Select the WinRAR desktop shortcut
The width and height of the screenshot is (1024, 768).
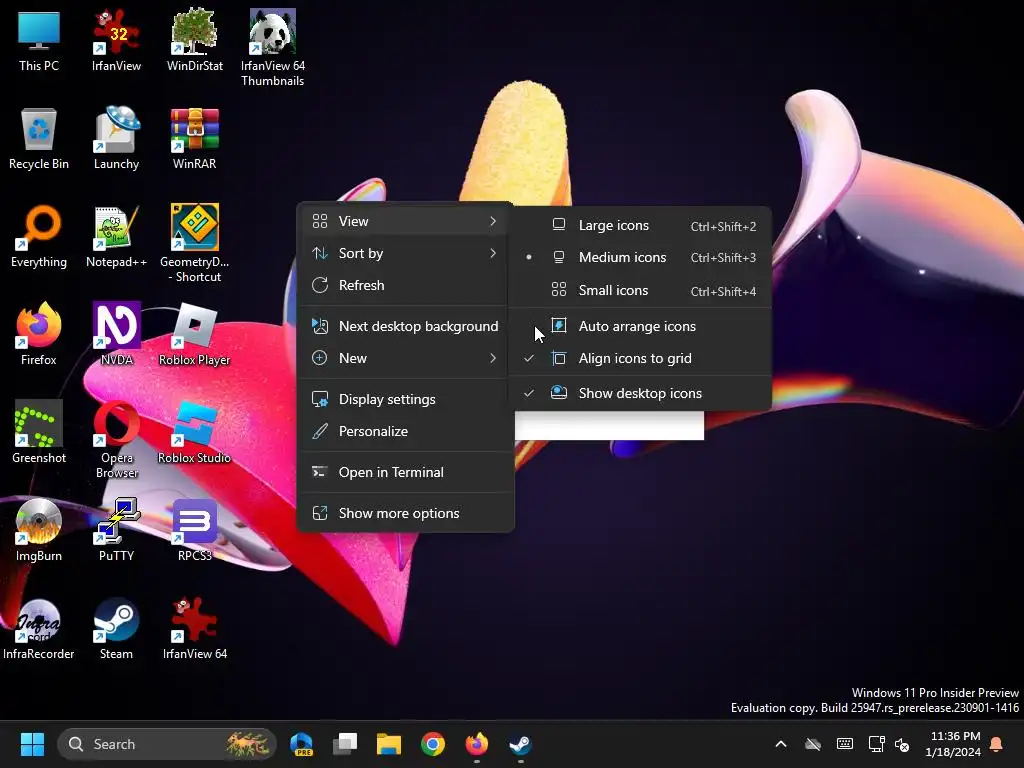(x=195, y=138)
